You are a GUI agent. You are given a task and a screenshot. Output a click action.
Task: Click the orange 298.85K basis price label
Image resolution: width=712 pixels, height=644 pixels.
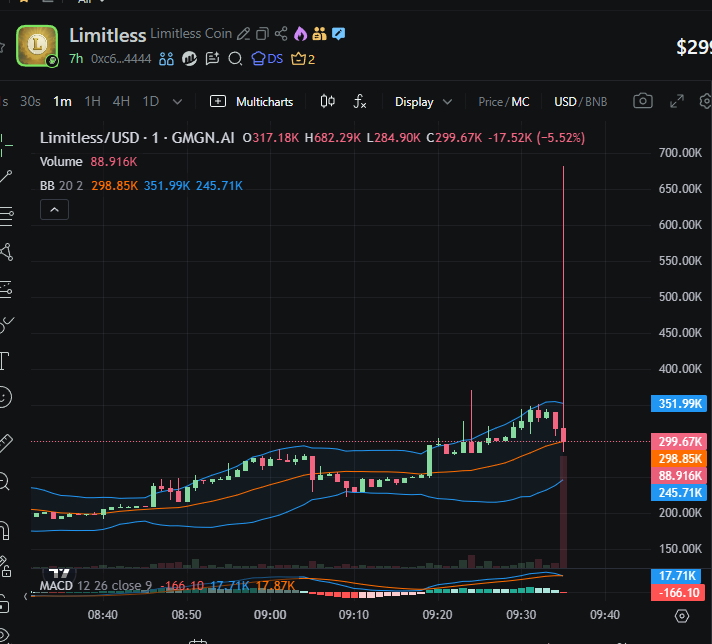pos(679,459)
